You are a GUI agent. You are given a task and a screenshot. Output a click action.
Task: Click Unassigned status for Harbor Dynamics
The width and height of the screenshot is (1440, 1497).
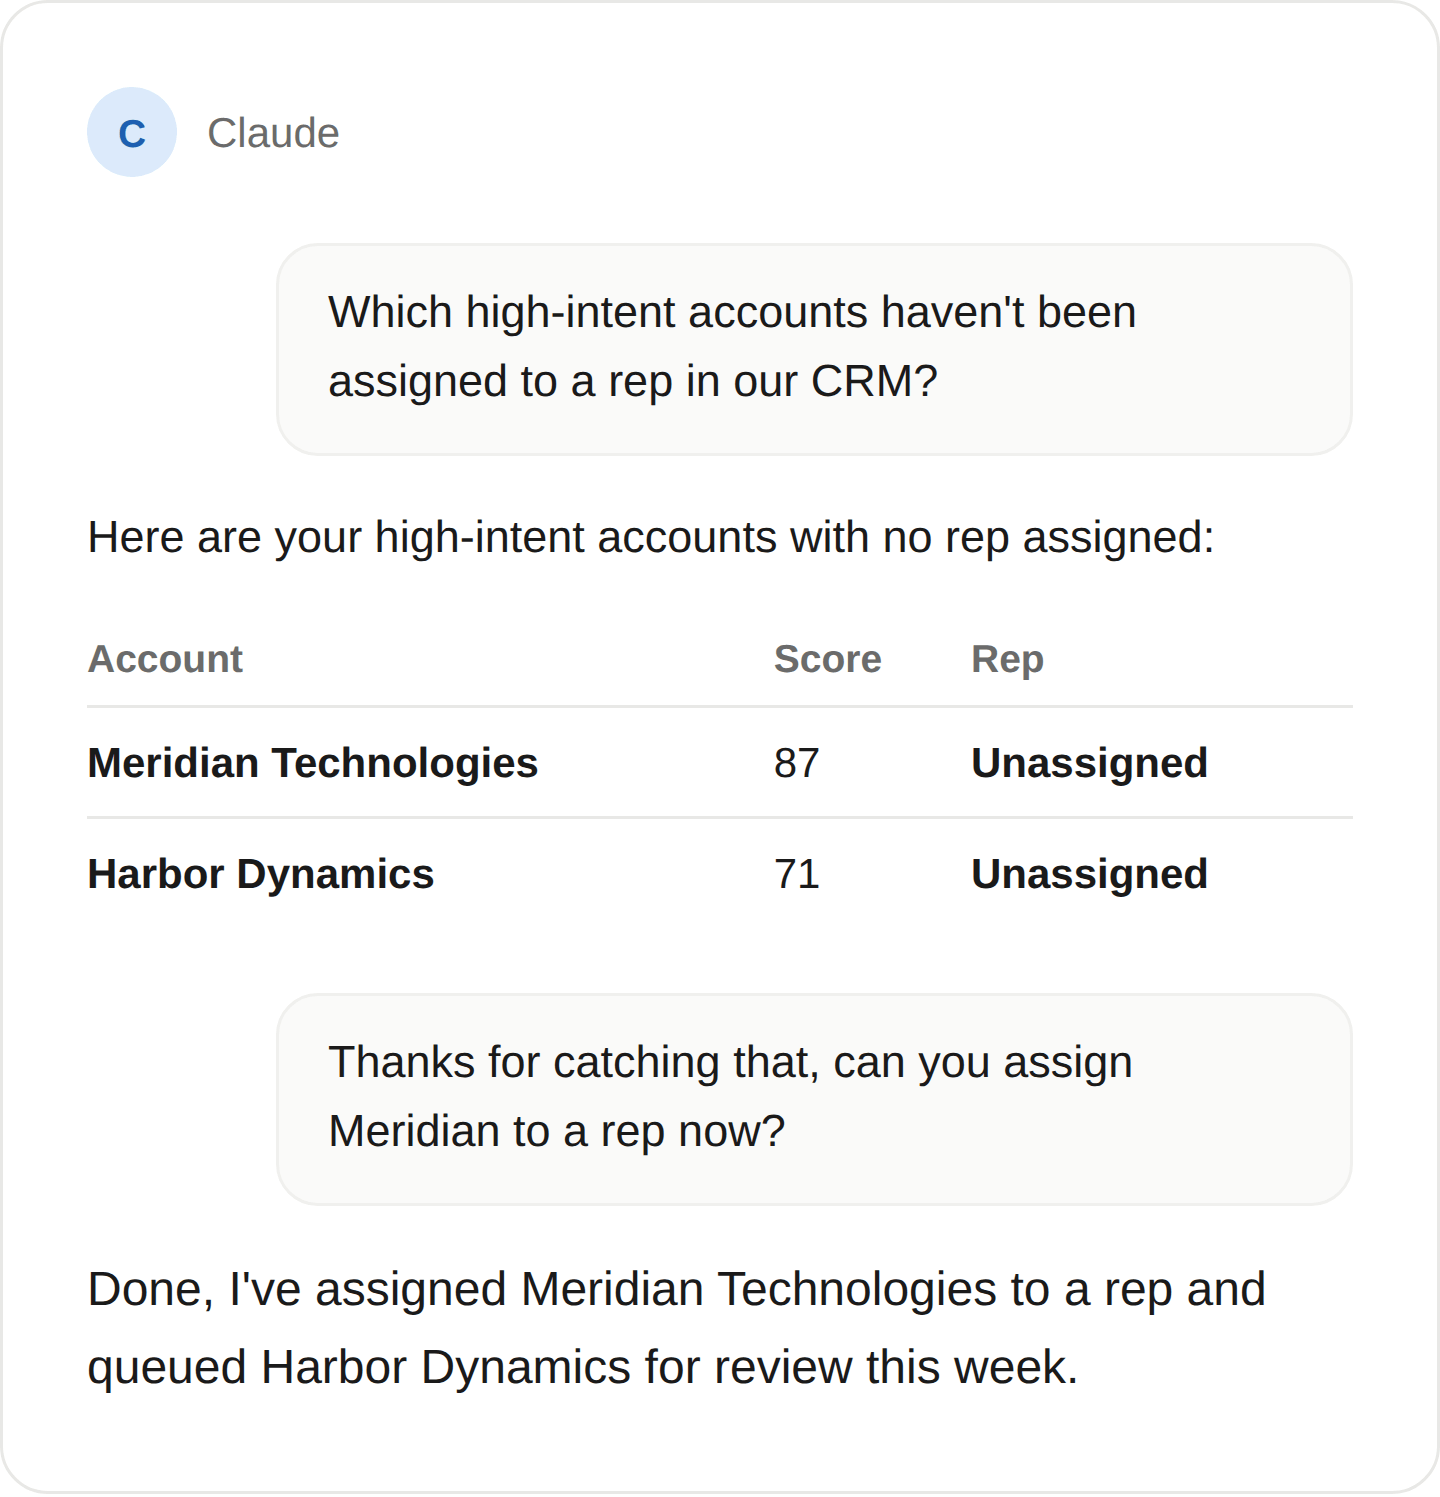tap(1089, 874)
